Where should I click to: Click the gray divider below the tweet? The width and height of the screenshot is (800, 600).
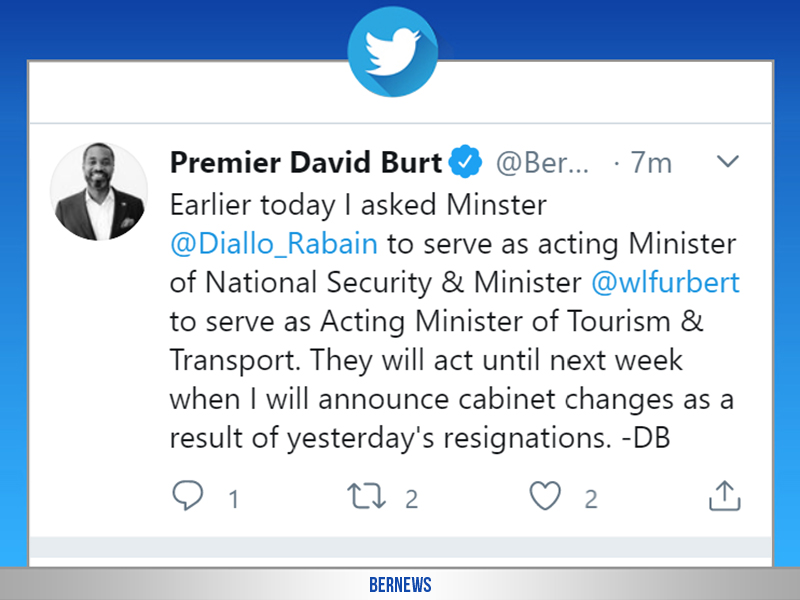coord(400,546)
